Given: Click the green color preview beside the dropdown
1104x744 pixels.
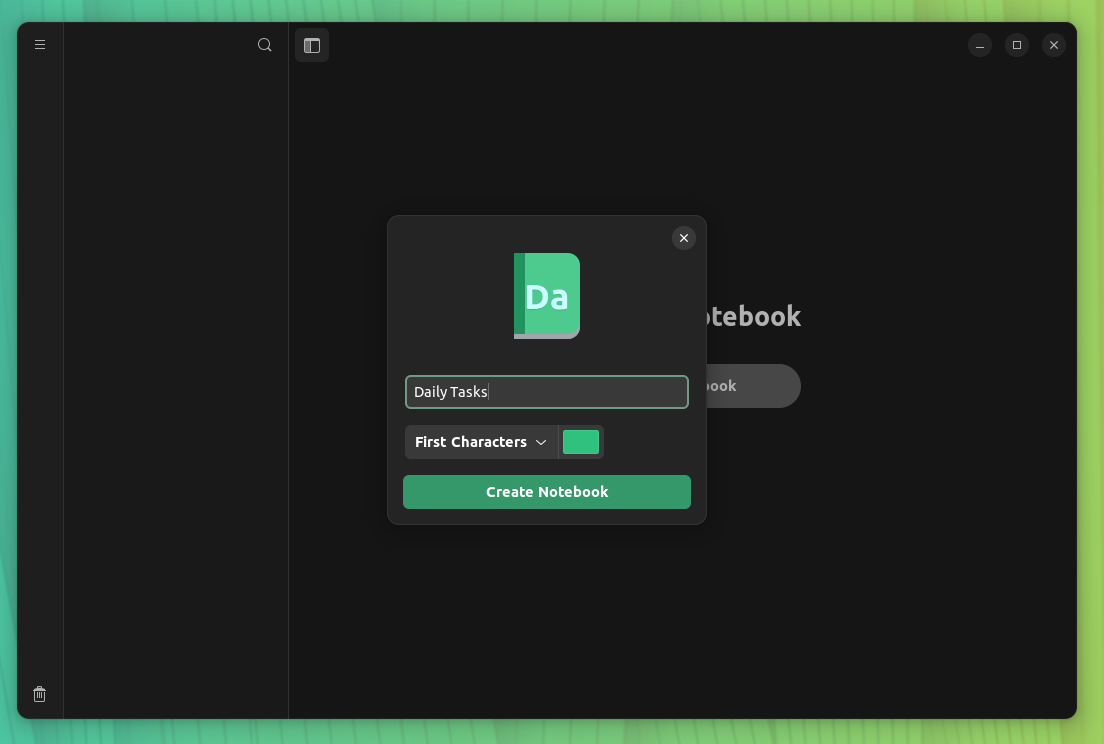Looking at the screenshot, I should point(580,441).
